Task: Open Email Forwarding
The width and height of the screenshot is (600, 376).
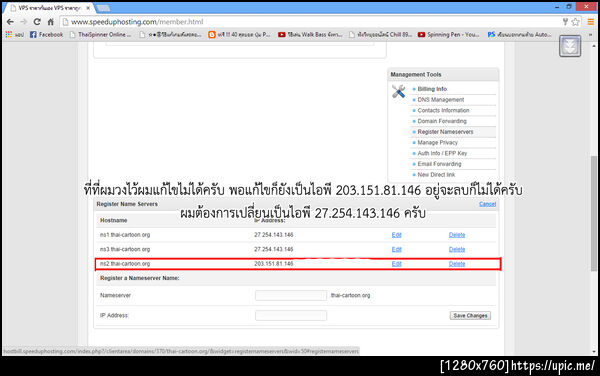Action: [439, 164]
